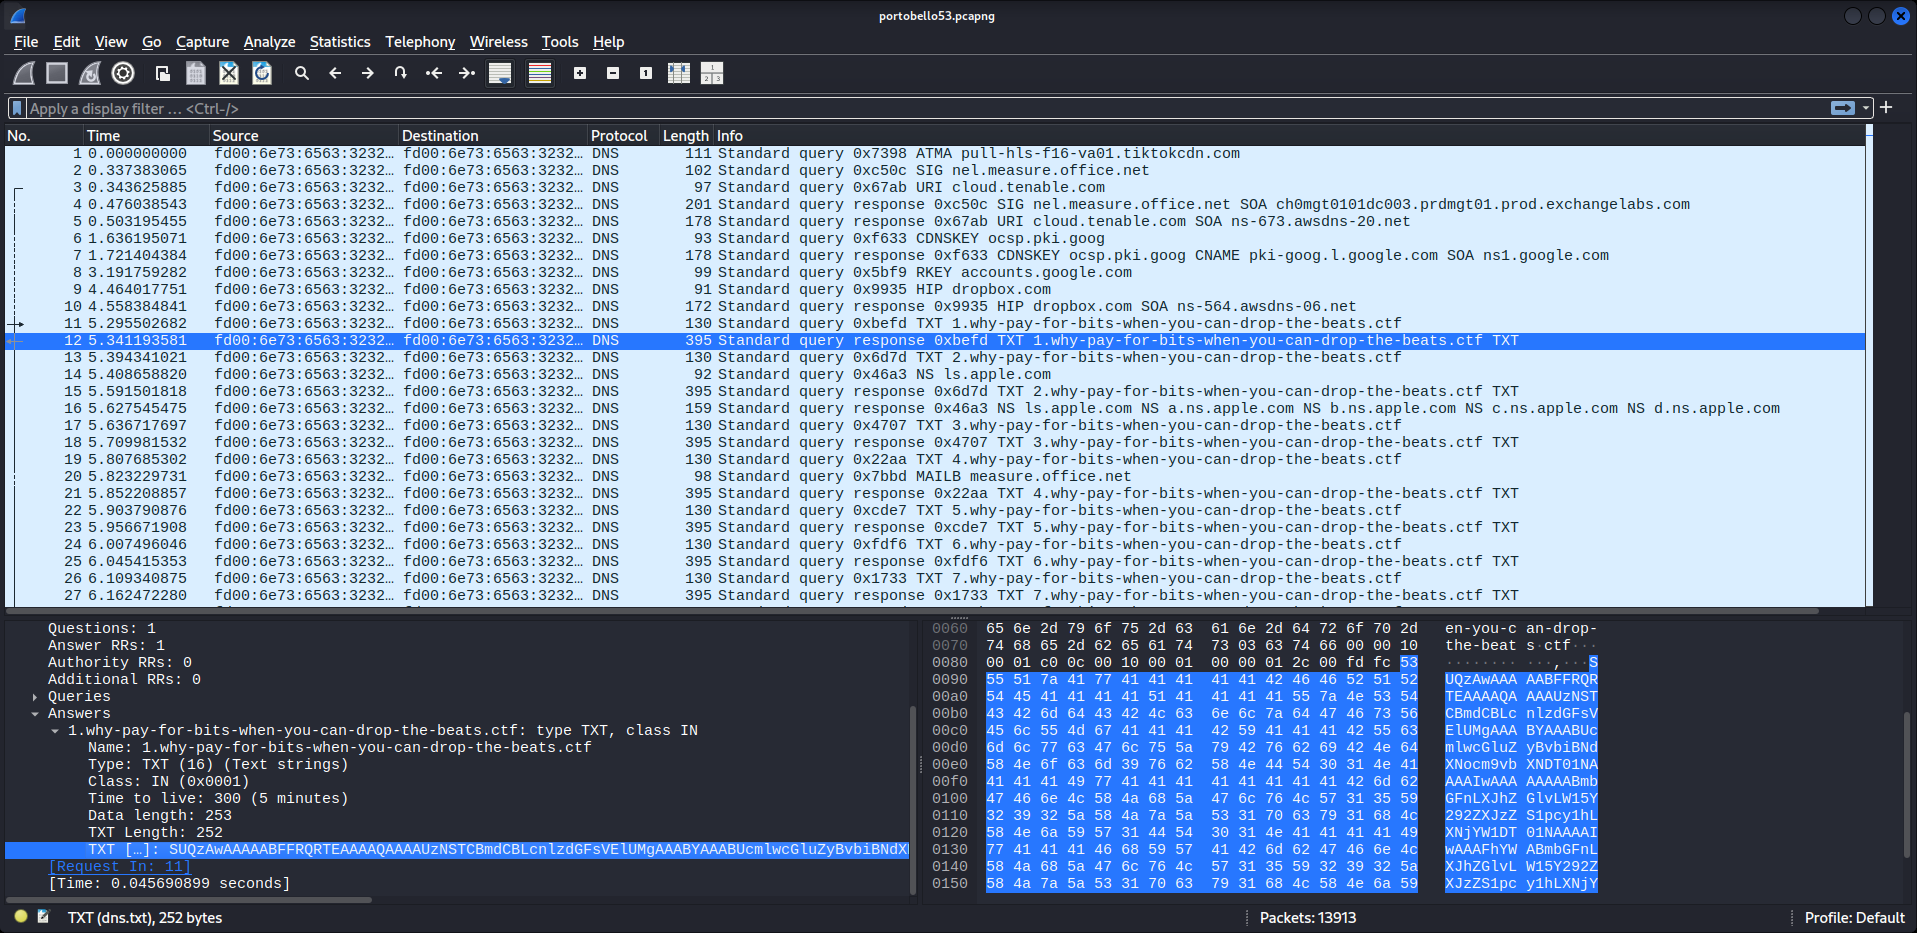Open expert information via yellow status circle
This screenshot has height=933, width=1917.
21,916
